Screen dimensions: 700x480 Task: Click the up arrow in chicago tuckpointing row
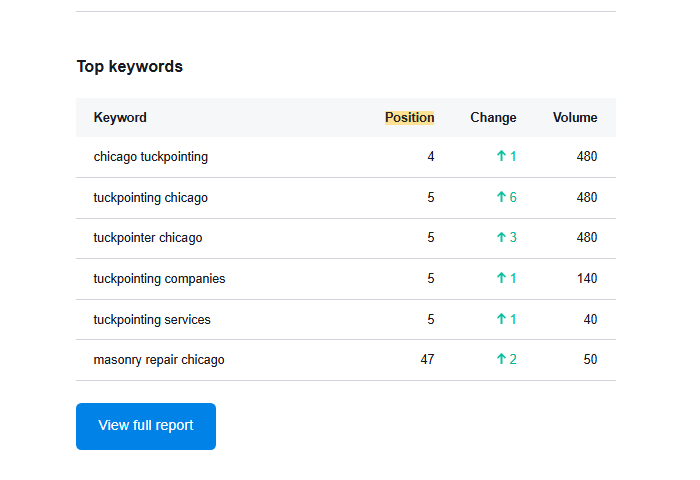point(501,156)
